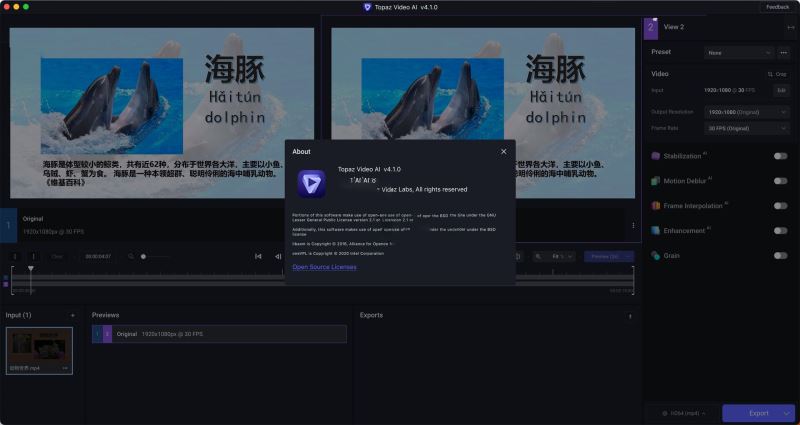The image size is (800, 425).
Task: Click the add input plus icon
Action: [72, 315]
